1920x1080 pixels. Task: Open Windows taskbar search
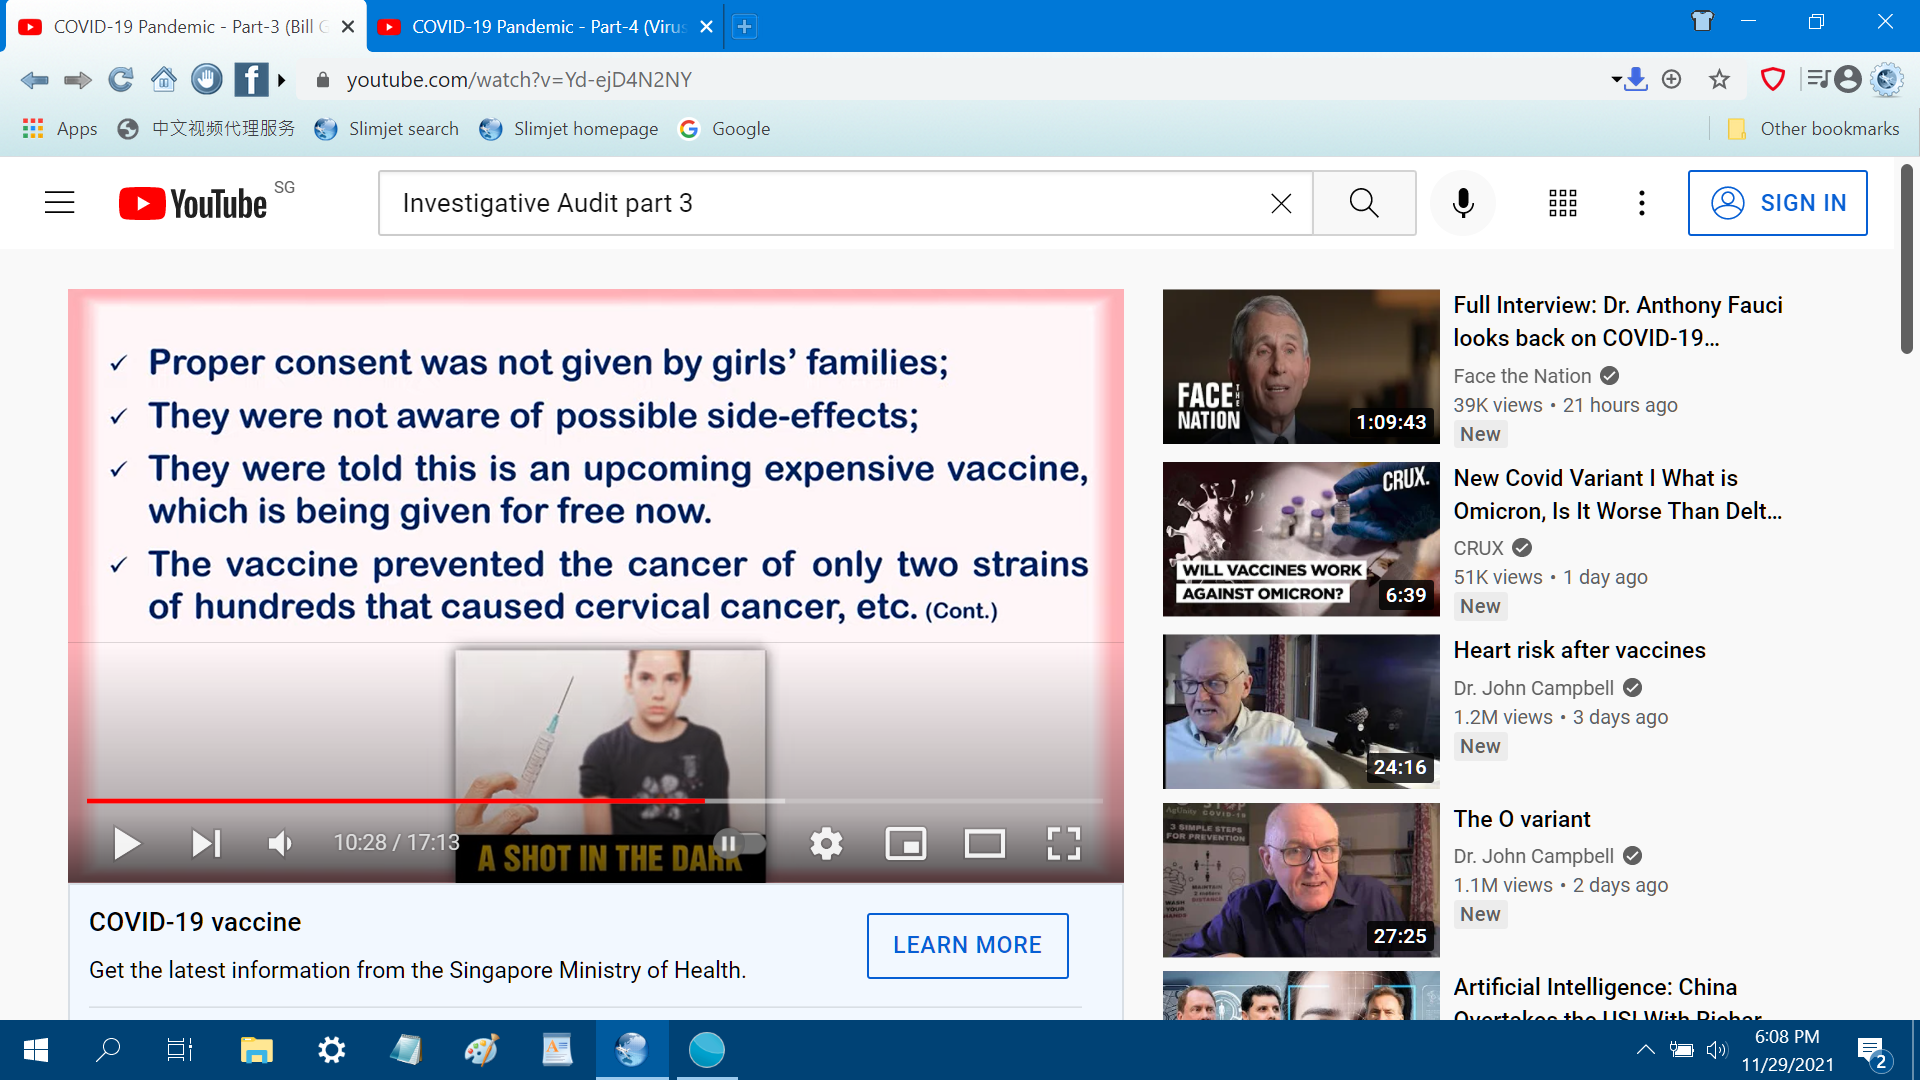pyautogui.click(x=107, y=1050)
